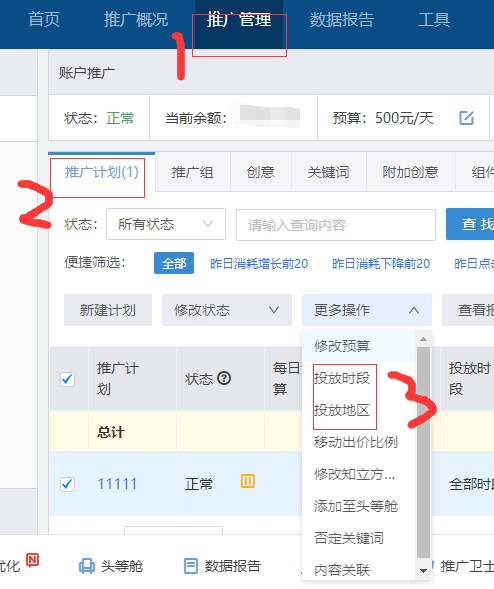Choose 内容关联 from the dropdown menu
This screenshot has height=589, width=494.
[358, 570]
